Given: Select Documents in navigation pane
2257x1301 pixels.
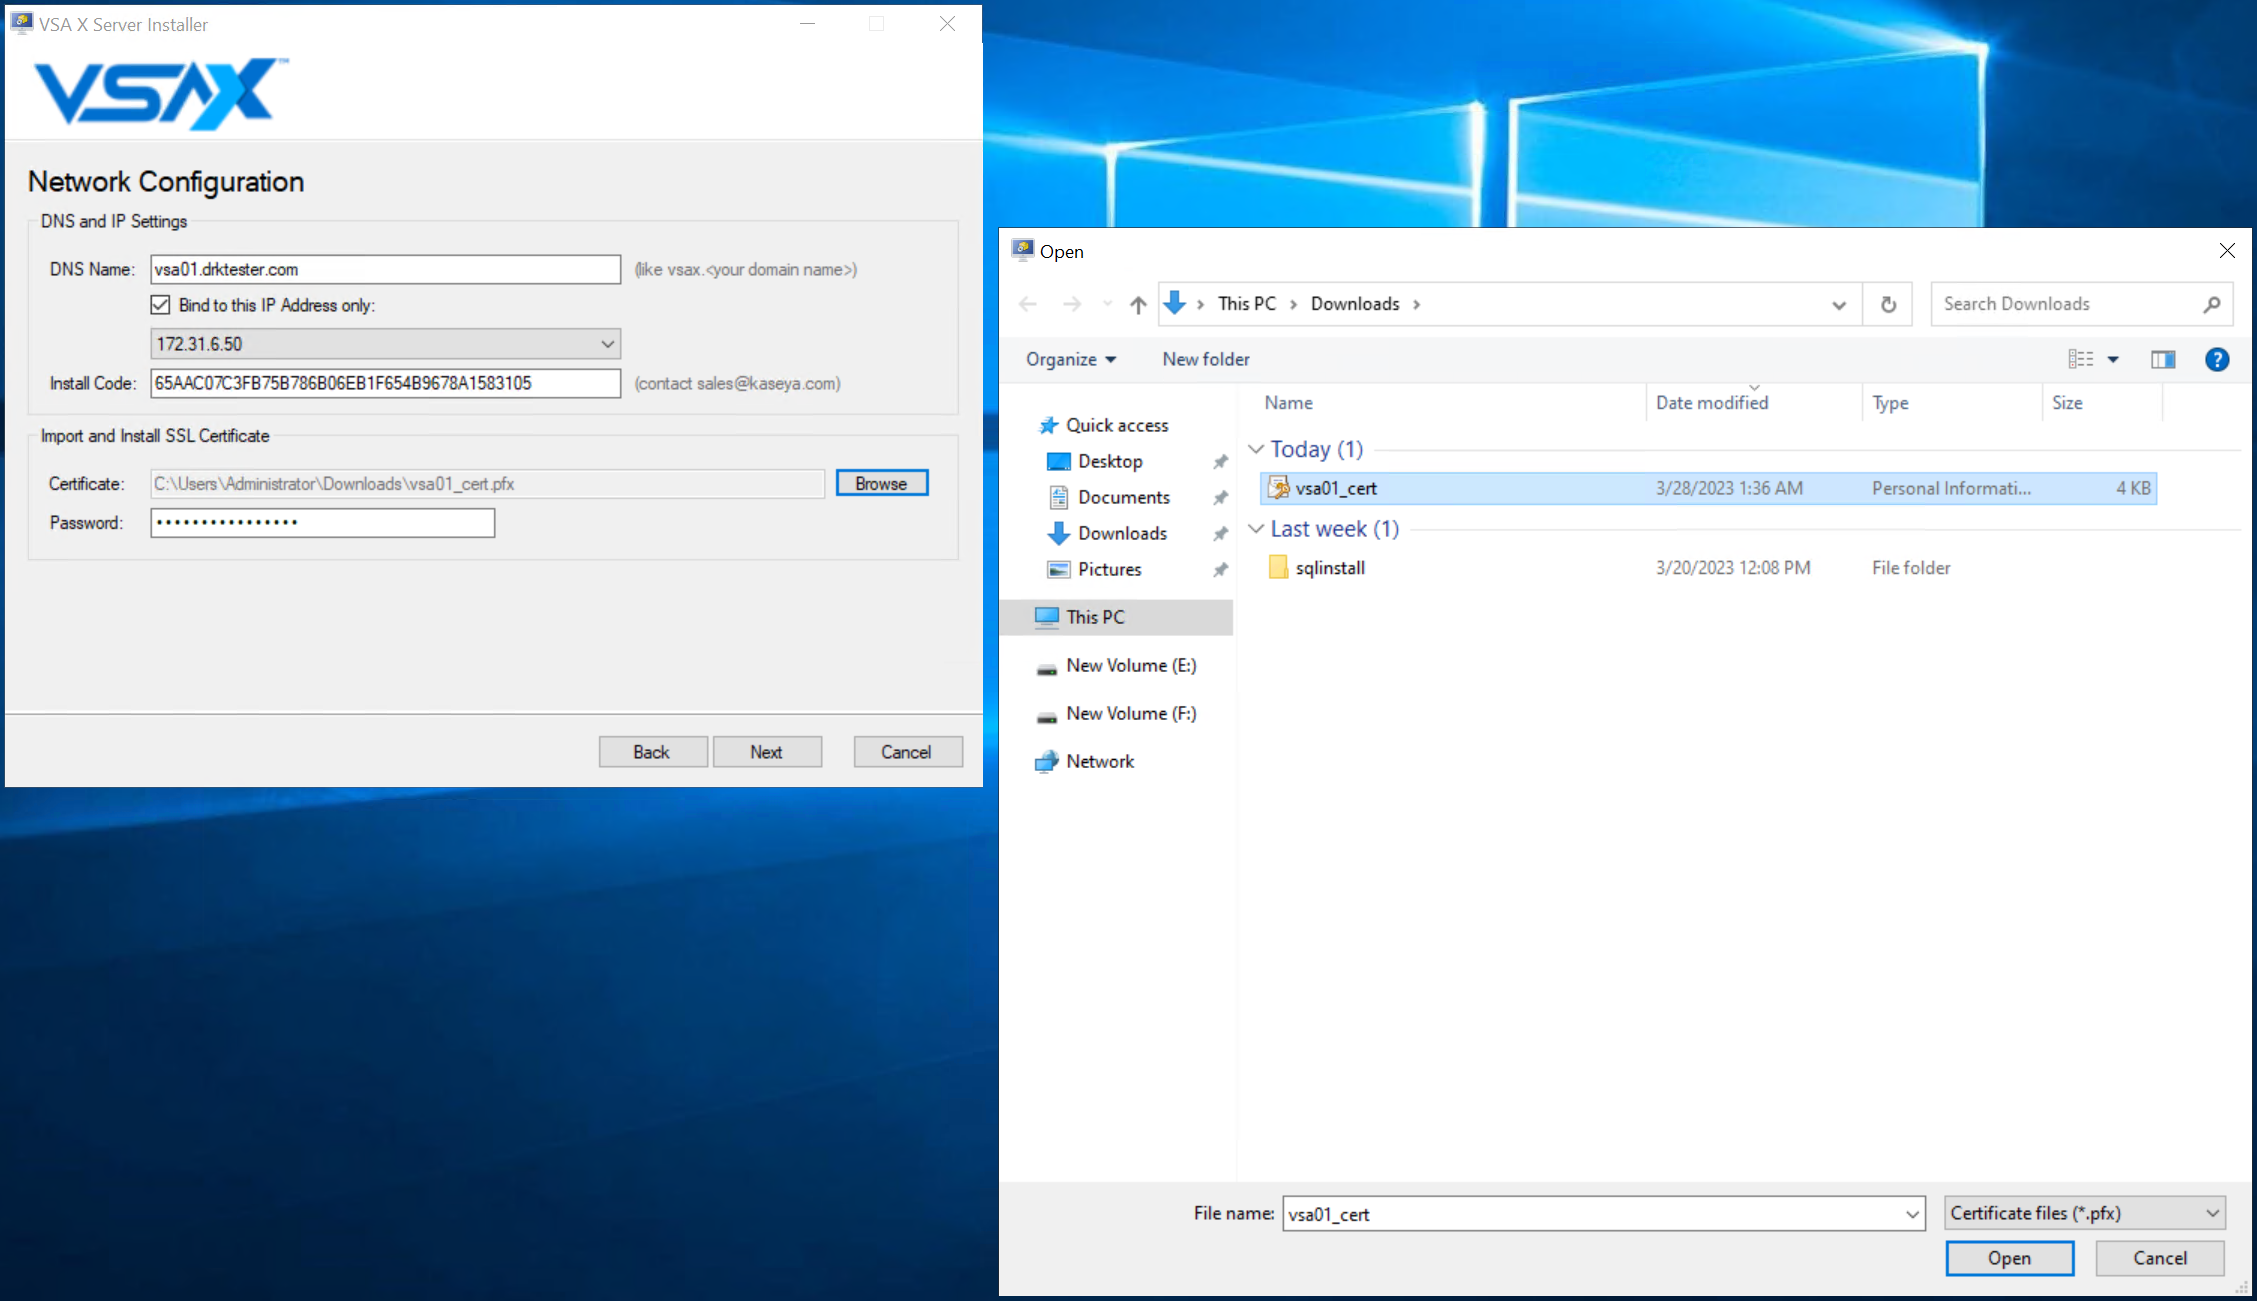Looking at the screenshot, I should pyautogui.click(x=1123, y=497).
